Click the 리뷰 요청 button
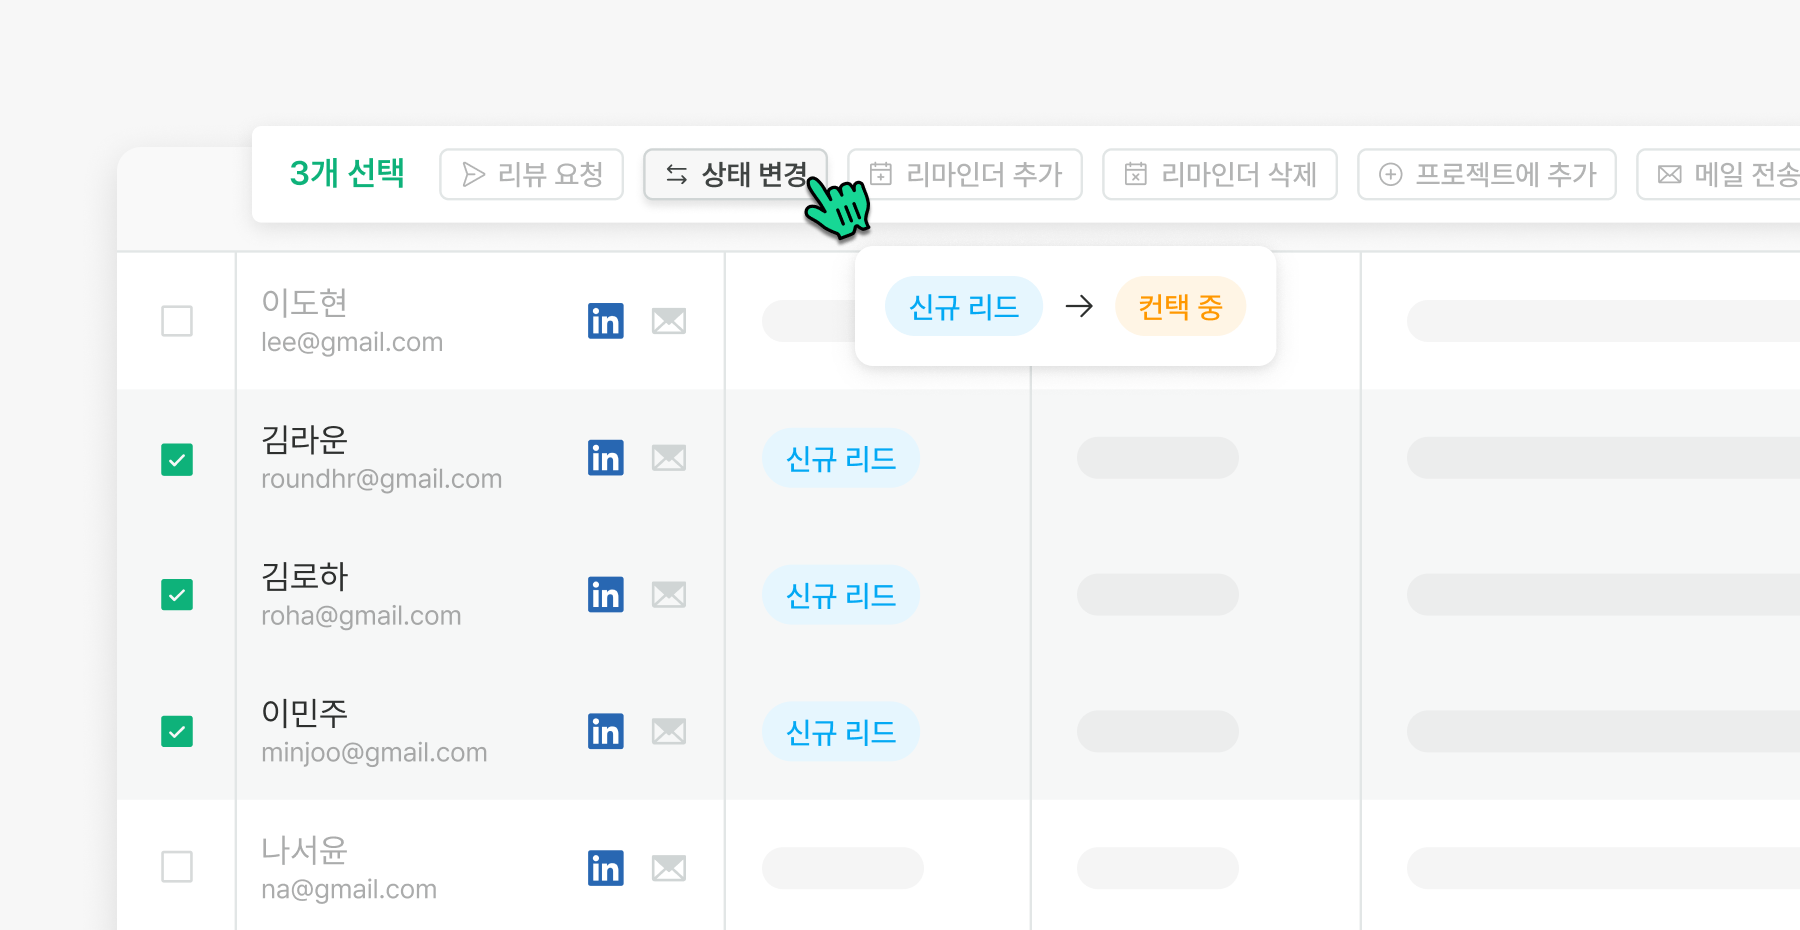 (531, 174)
